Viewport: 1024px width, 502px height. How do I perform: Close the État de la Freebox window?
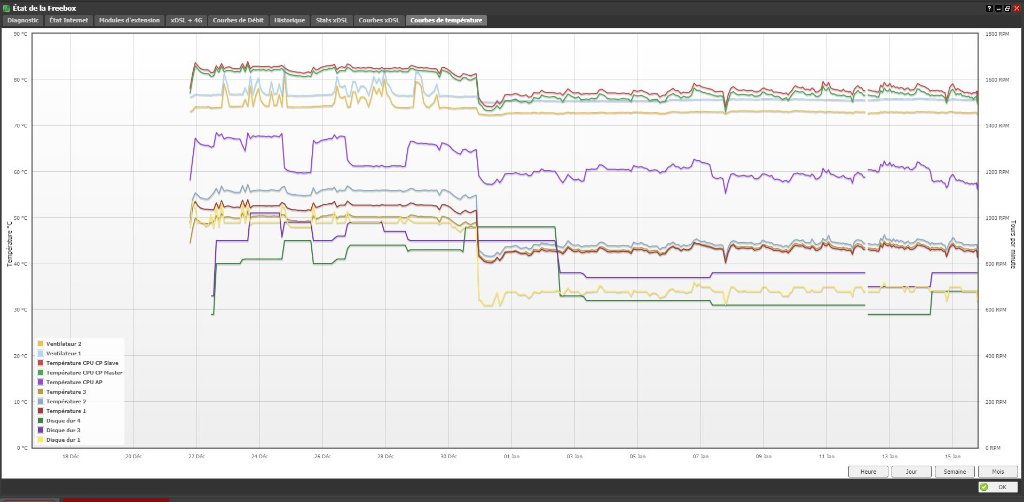(x=1017, y=8)
